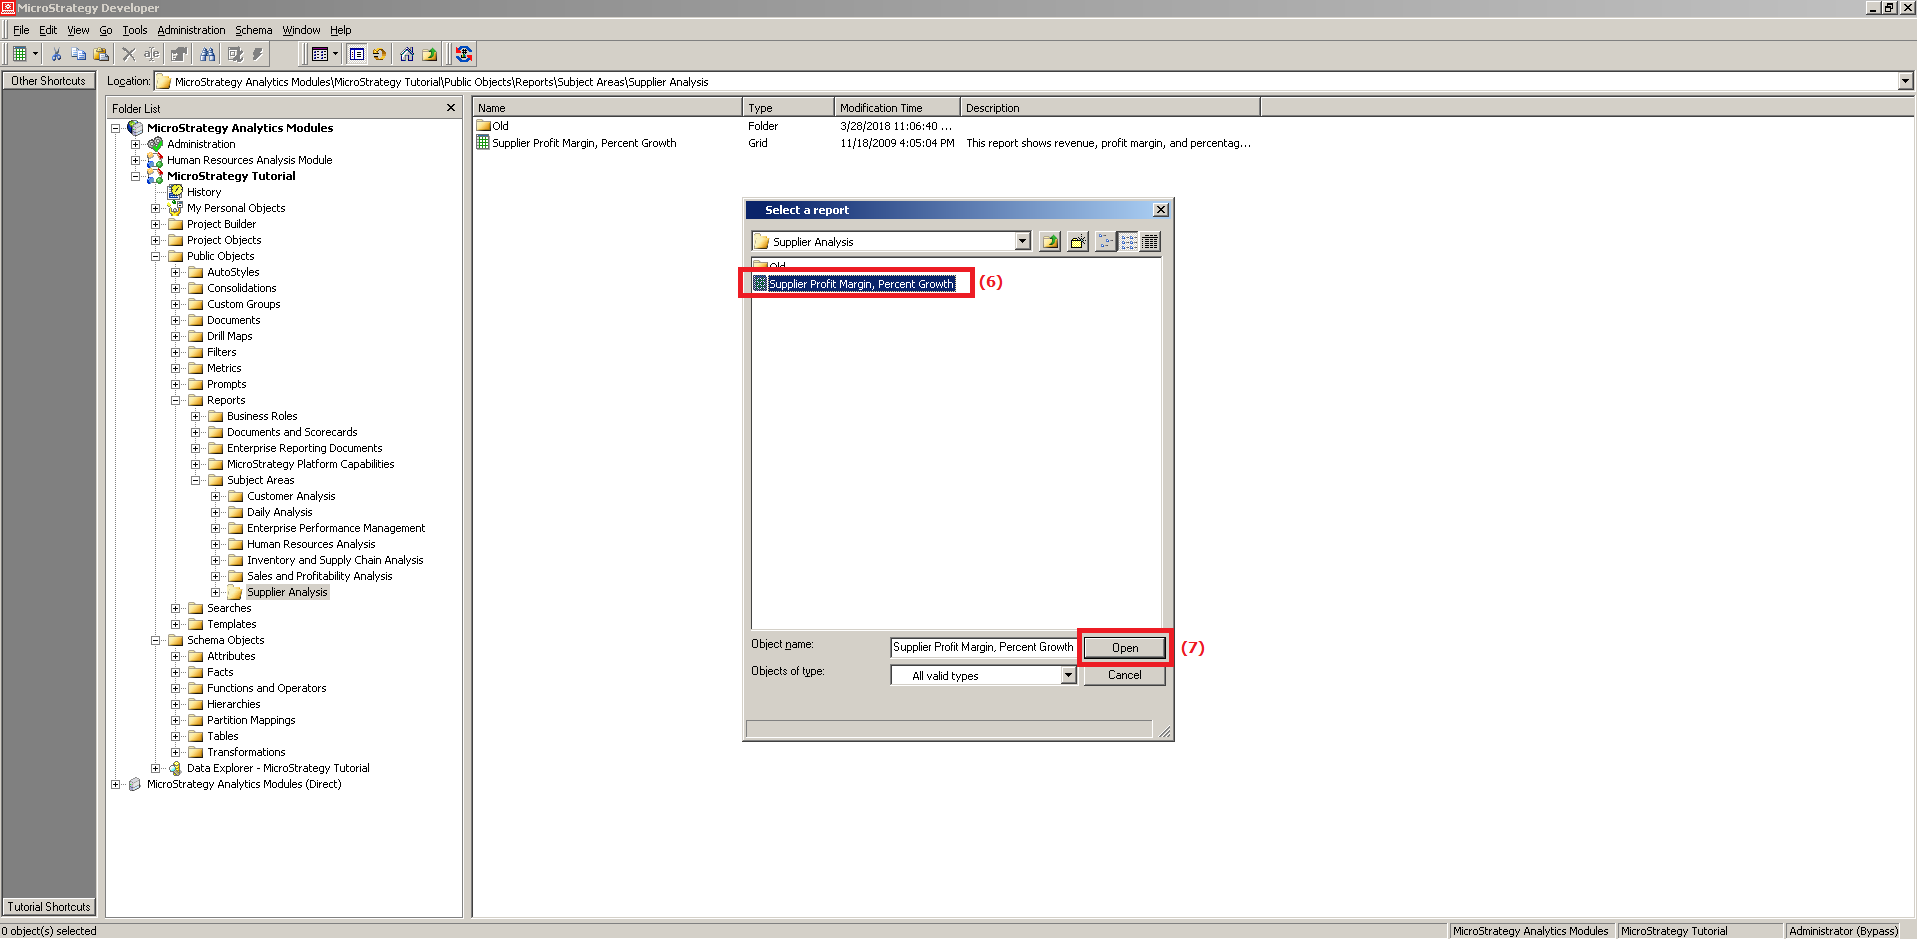Collapse the Public Objects folder

point(155,256)
